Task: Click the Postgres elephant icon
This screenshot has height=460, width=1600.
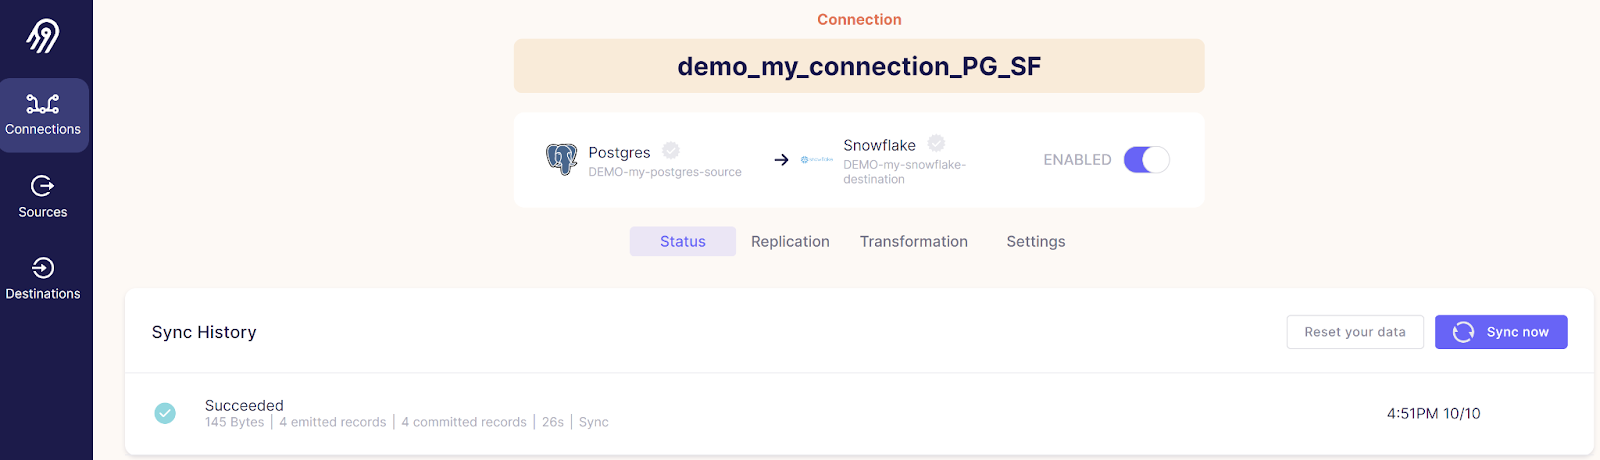Action: pyautogui.click(x=561, y=159)
